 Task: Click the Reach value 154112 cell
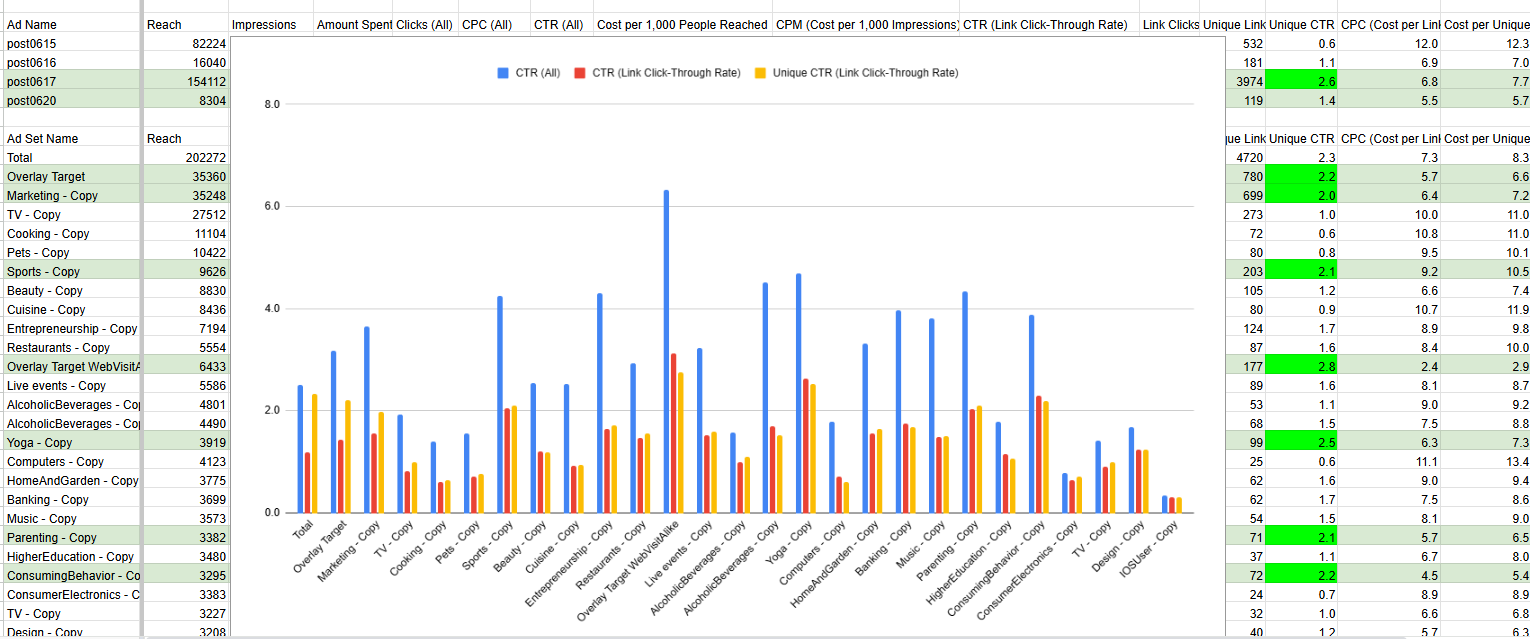[x=186, y=81]
